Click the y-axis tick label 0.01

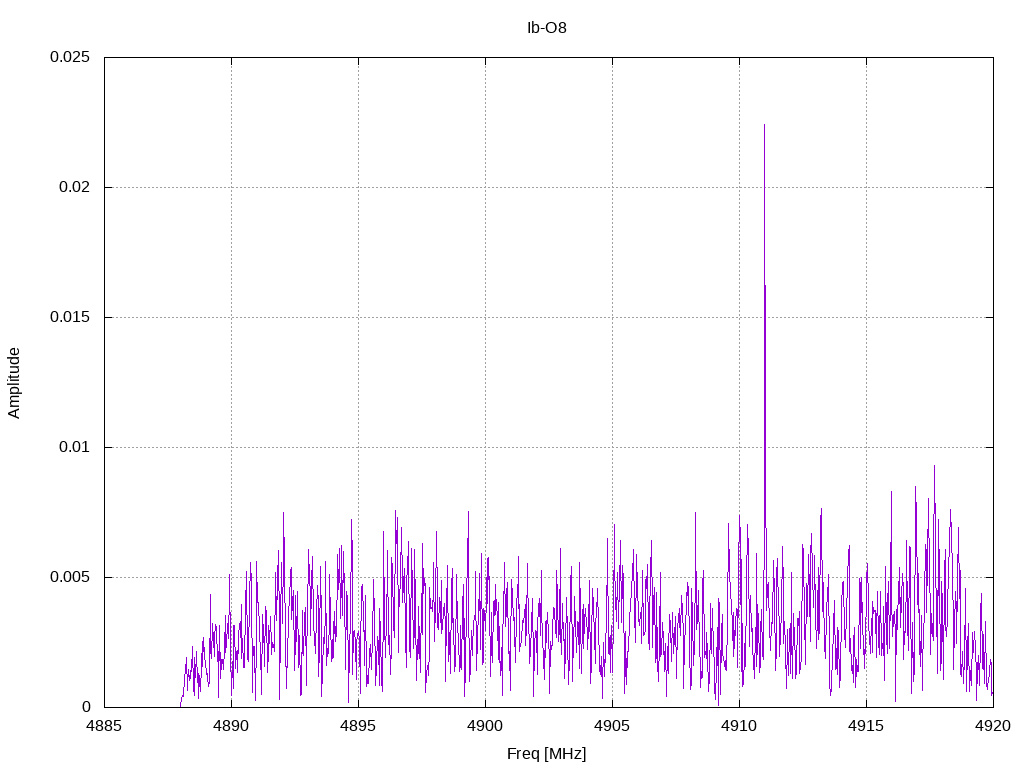(x=74, y=447)
